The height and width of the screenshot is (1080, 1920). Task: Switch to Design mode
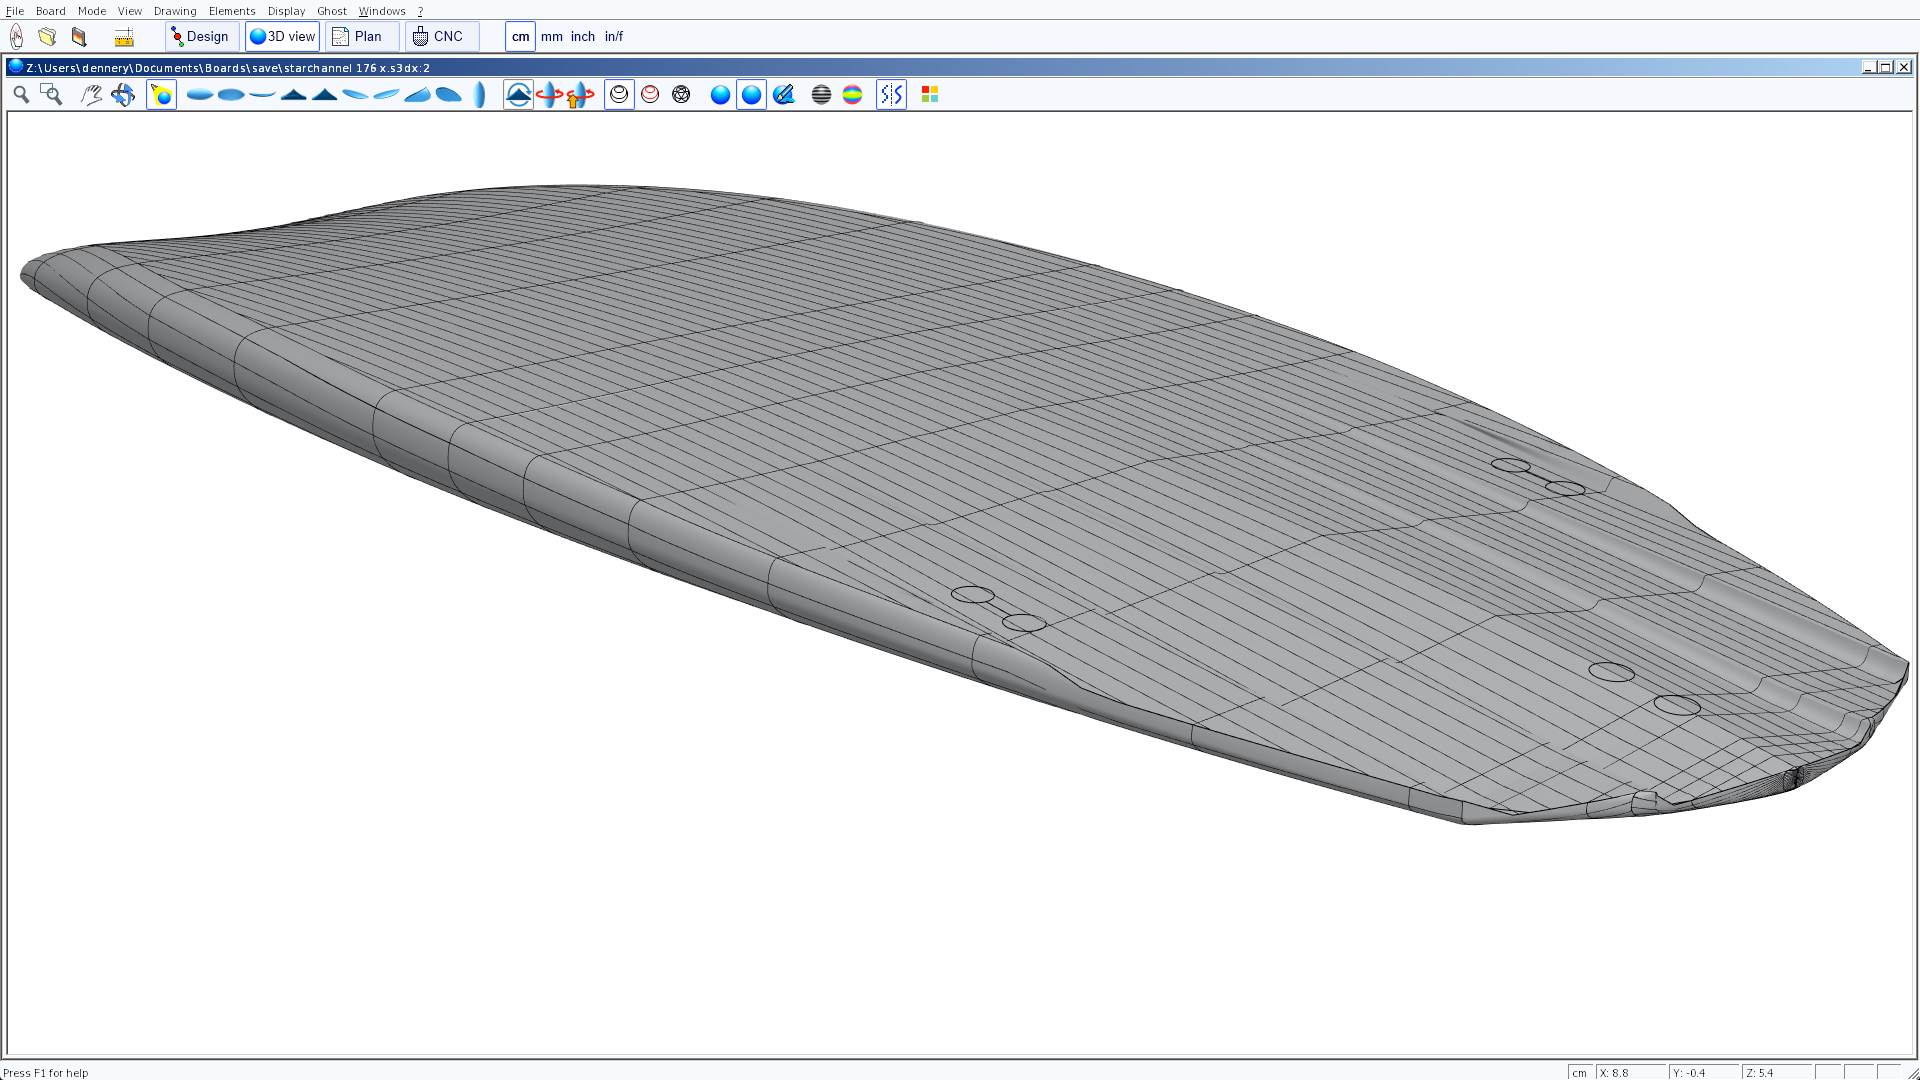click(200, 36)
